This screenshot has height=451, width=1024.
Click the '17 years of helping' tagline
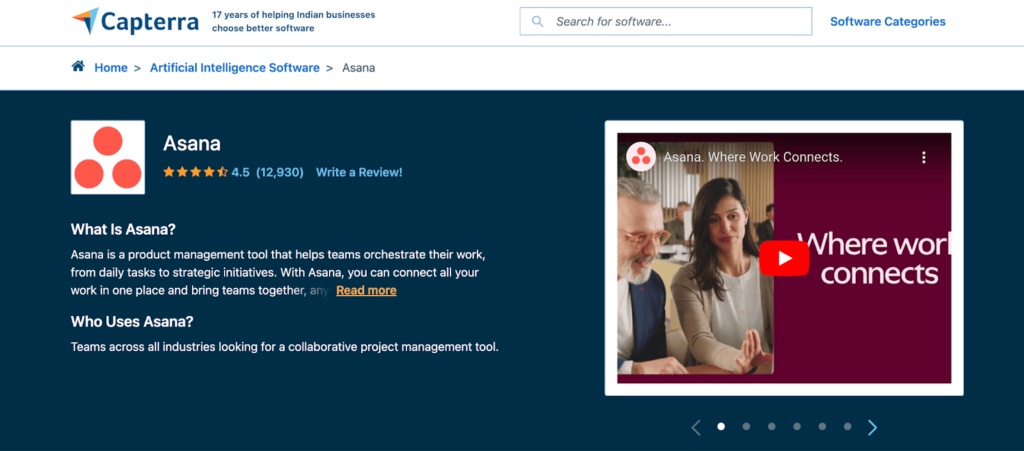coord(293,22)
